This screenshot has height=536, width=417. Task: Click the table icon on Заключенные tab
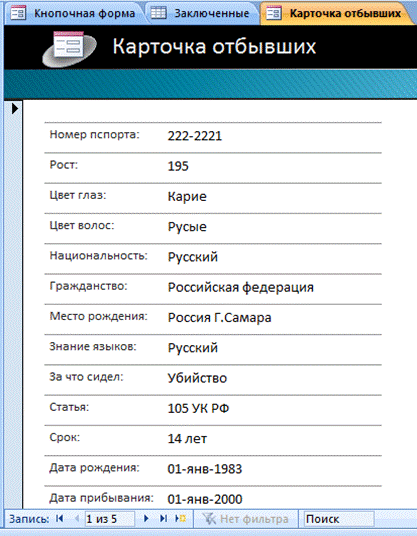159,13
